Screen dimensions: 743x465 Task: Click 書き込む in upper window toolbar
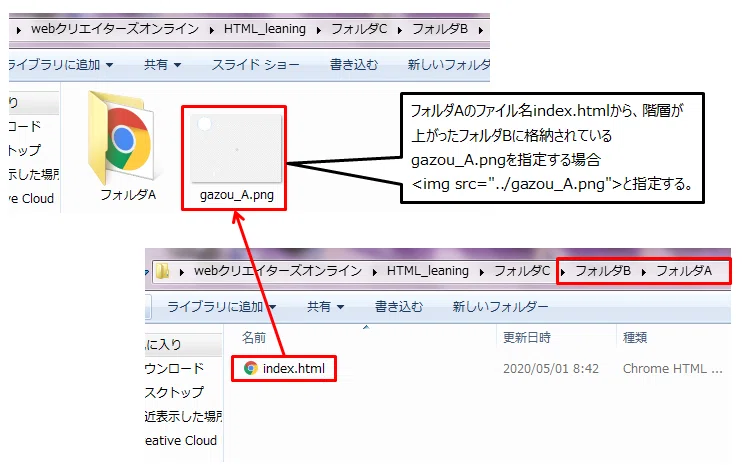(354, 64)
